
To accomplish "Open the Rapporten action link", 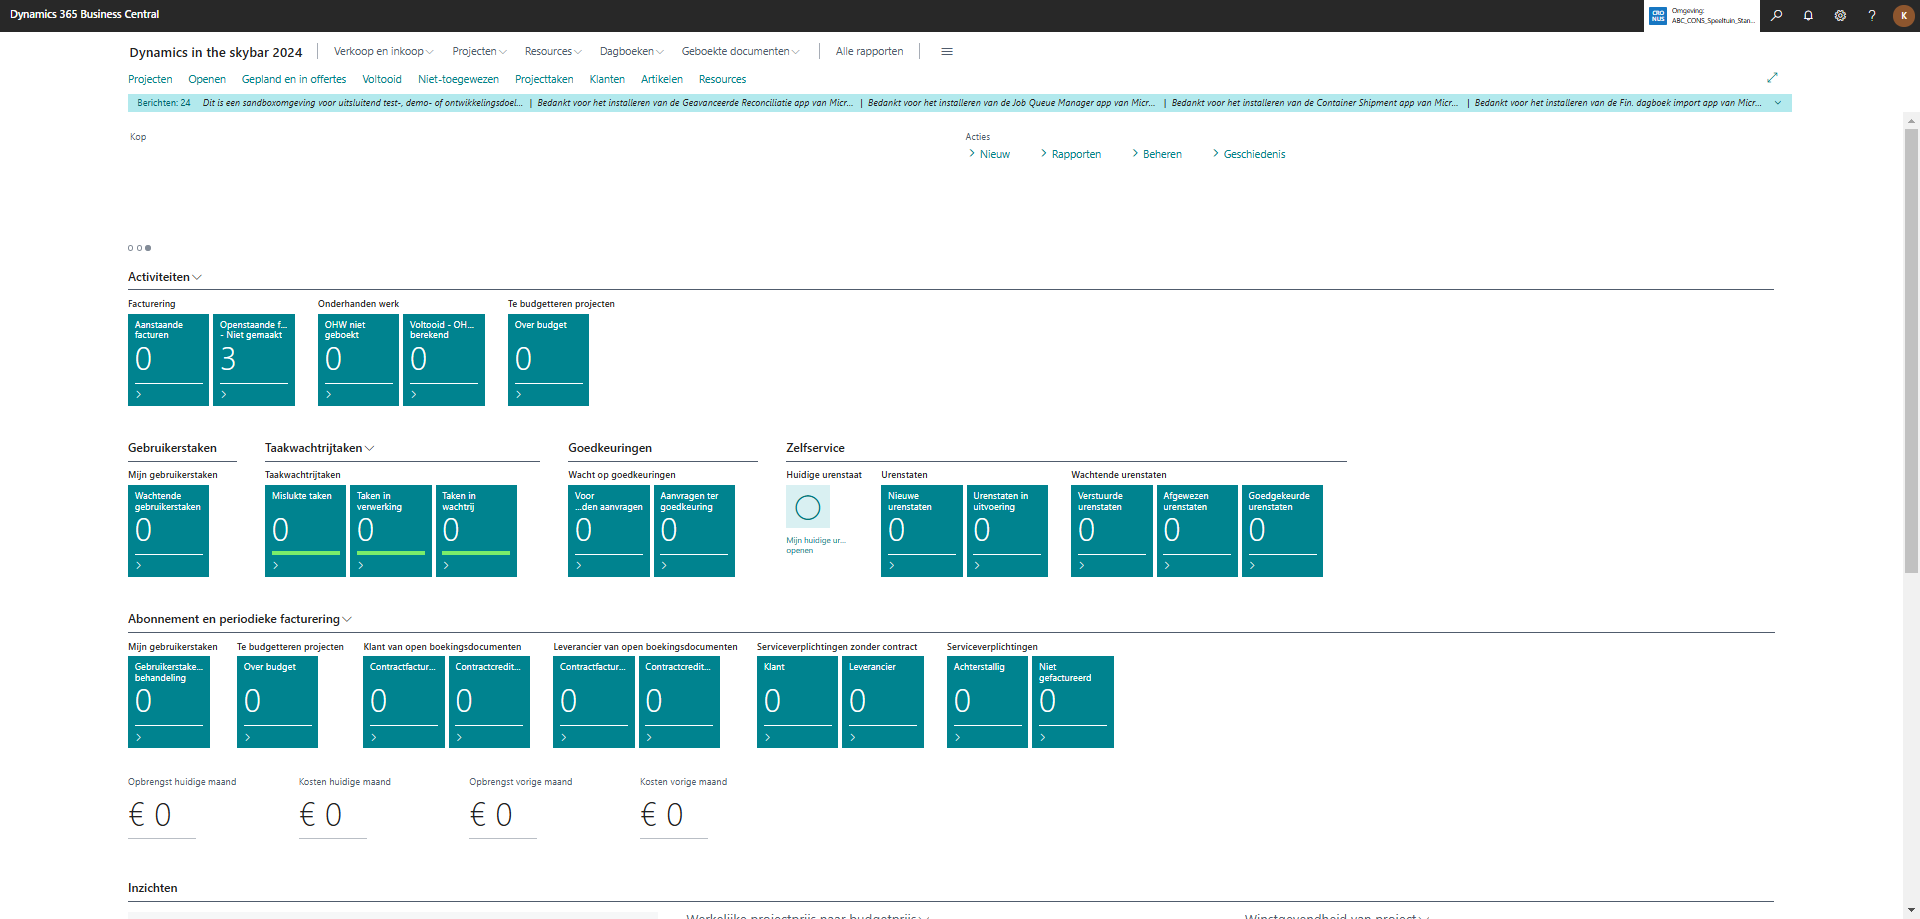I will coord(1075,155).
